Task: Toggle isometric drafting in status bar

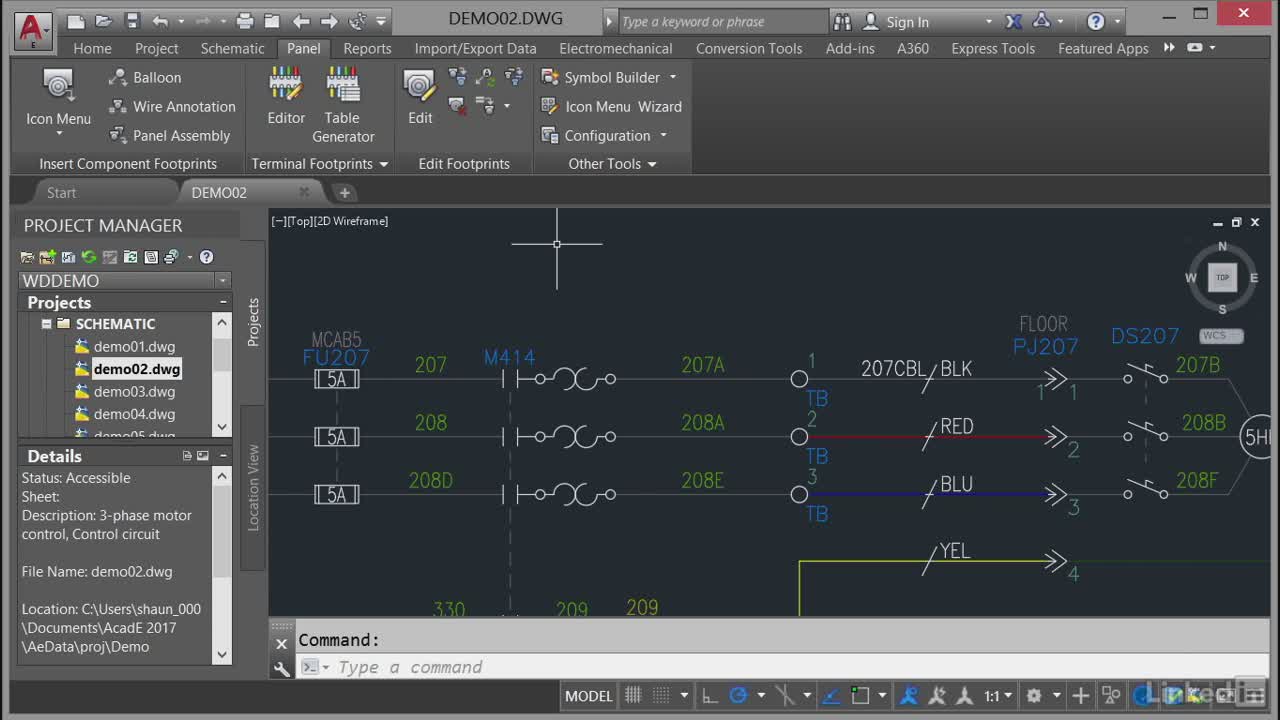Action: click(786, 695)
